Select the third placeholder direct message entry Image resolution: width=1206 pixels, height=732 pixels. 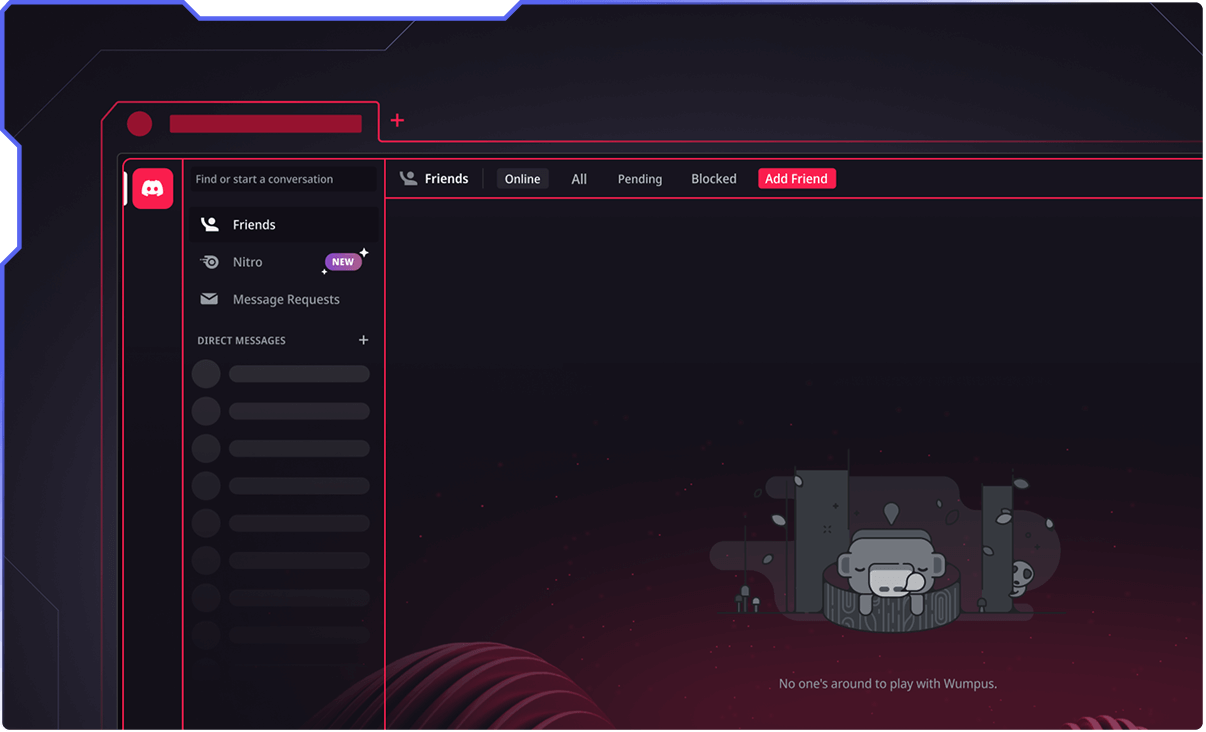pyautogui.click(x=282, y=449)
